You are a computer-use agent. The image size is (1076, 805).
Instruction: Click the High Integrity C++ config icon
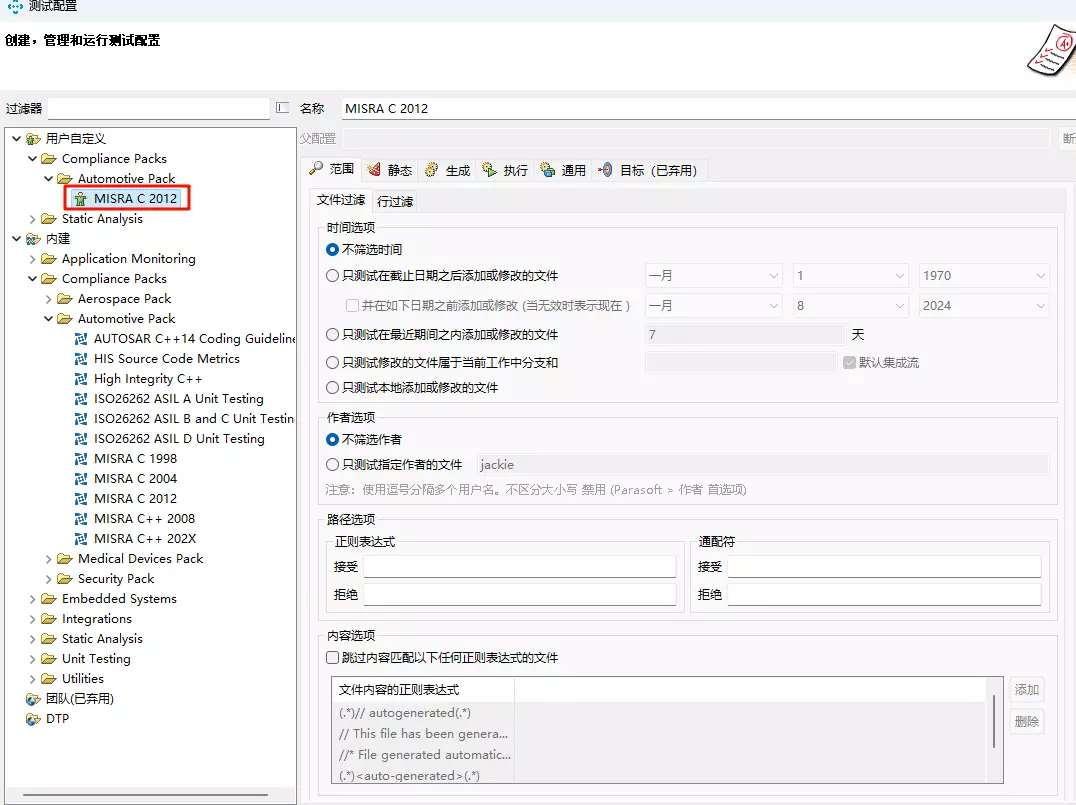(81, 379)
